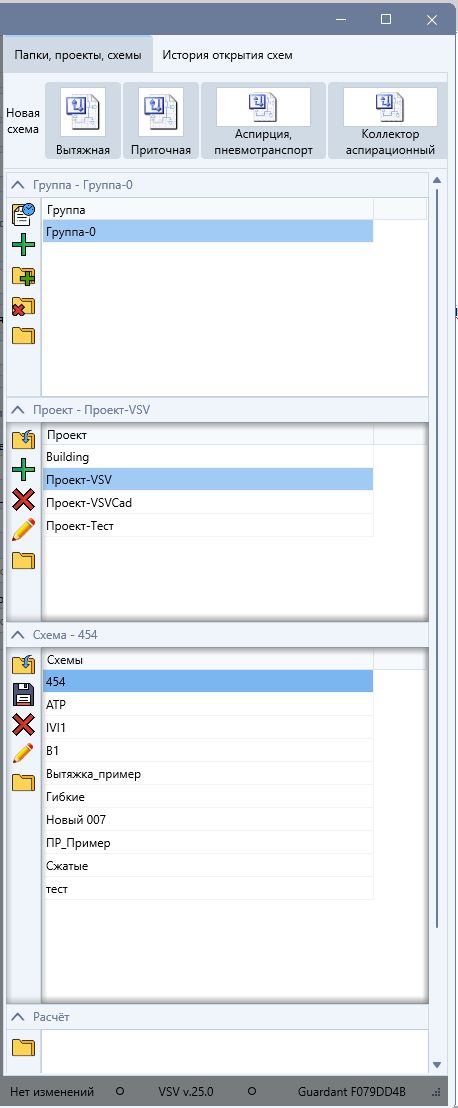
Task: Select the Вытяжка_пример scheme
Action: (x=208, y=774)
